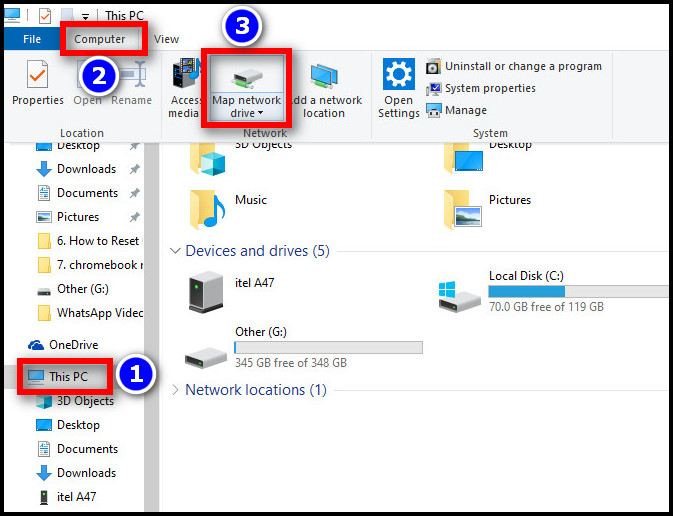The width and height of the screenshot is (673, 516).
Task: Select 3D Objects under This PC
Action: click(x=75, y=401)
